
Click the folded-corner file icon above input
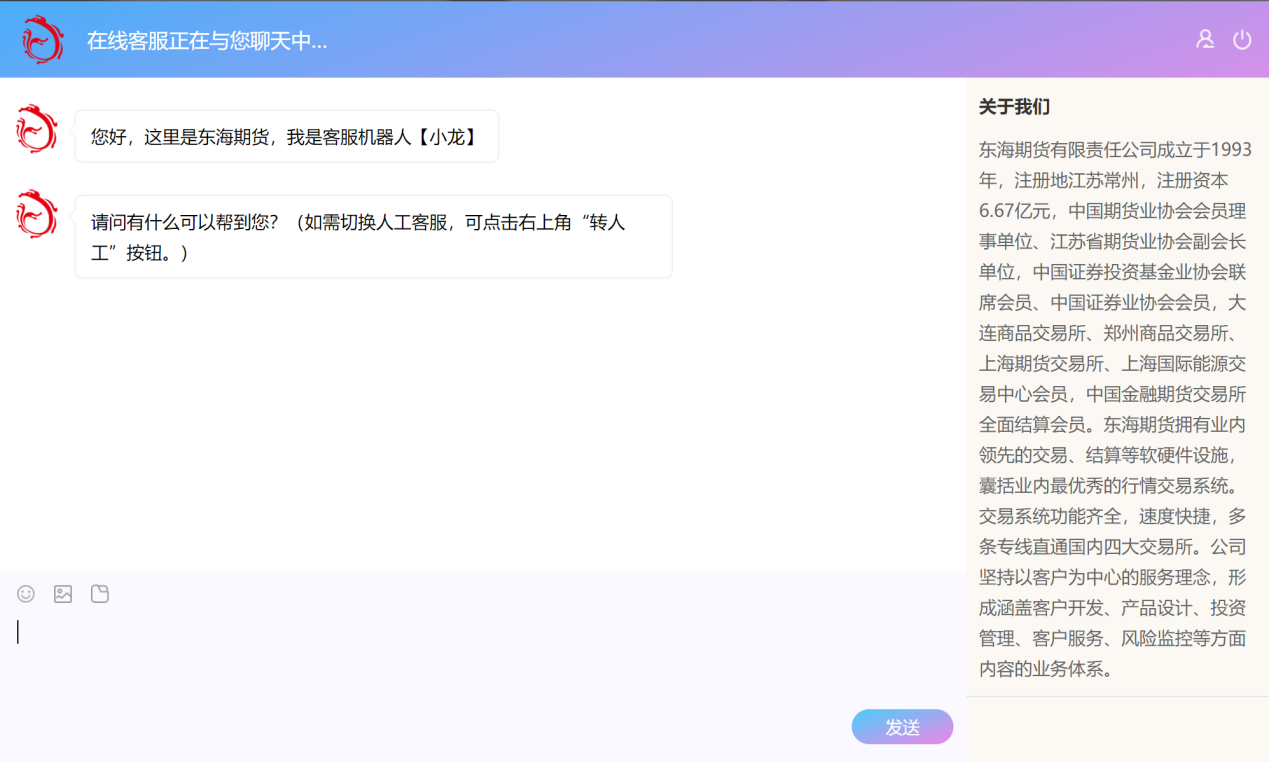click(100, 594)
